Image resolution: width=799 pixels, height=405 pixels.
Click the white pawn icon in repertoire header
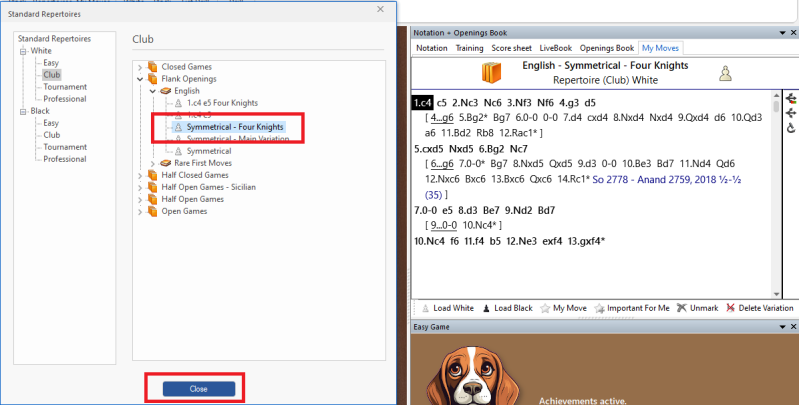point(725,73)
